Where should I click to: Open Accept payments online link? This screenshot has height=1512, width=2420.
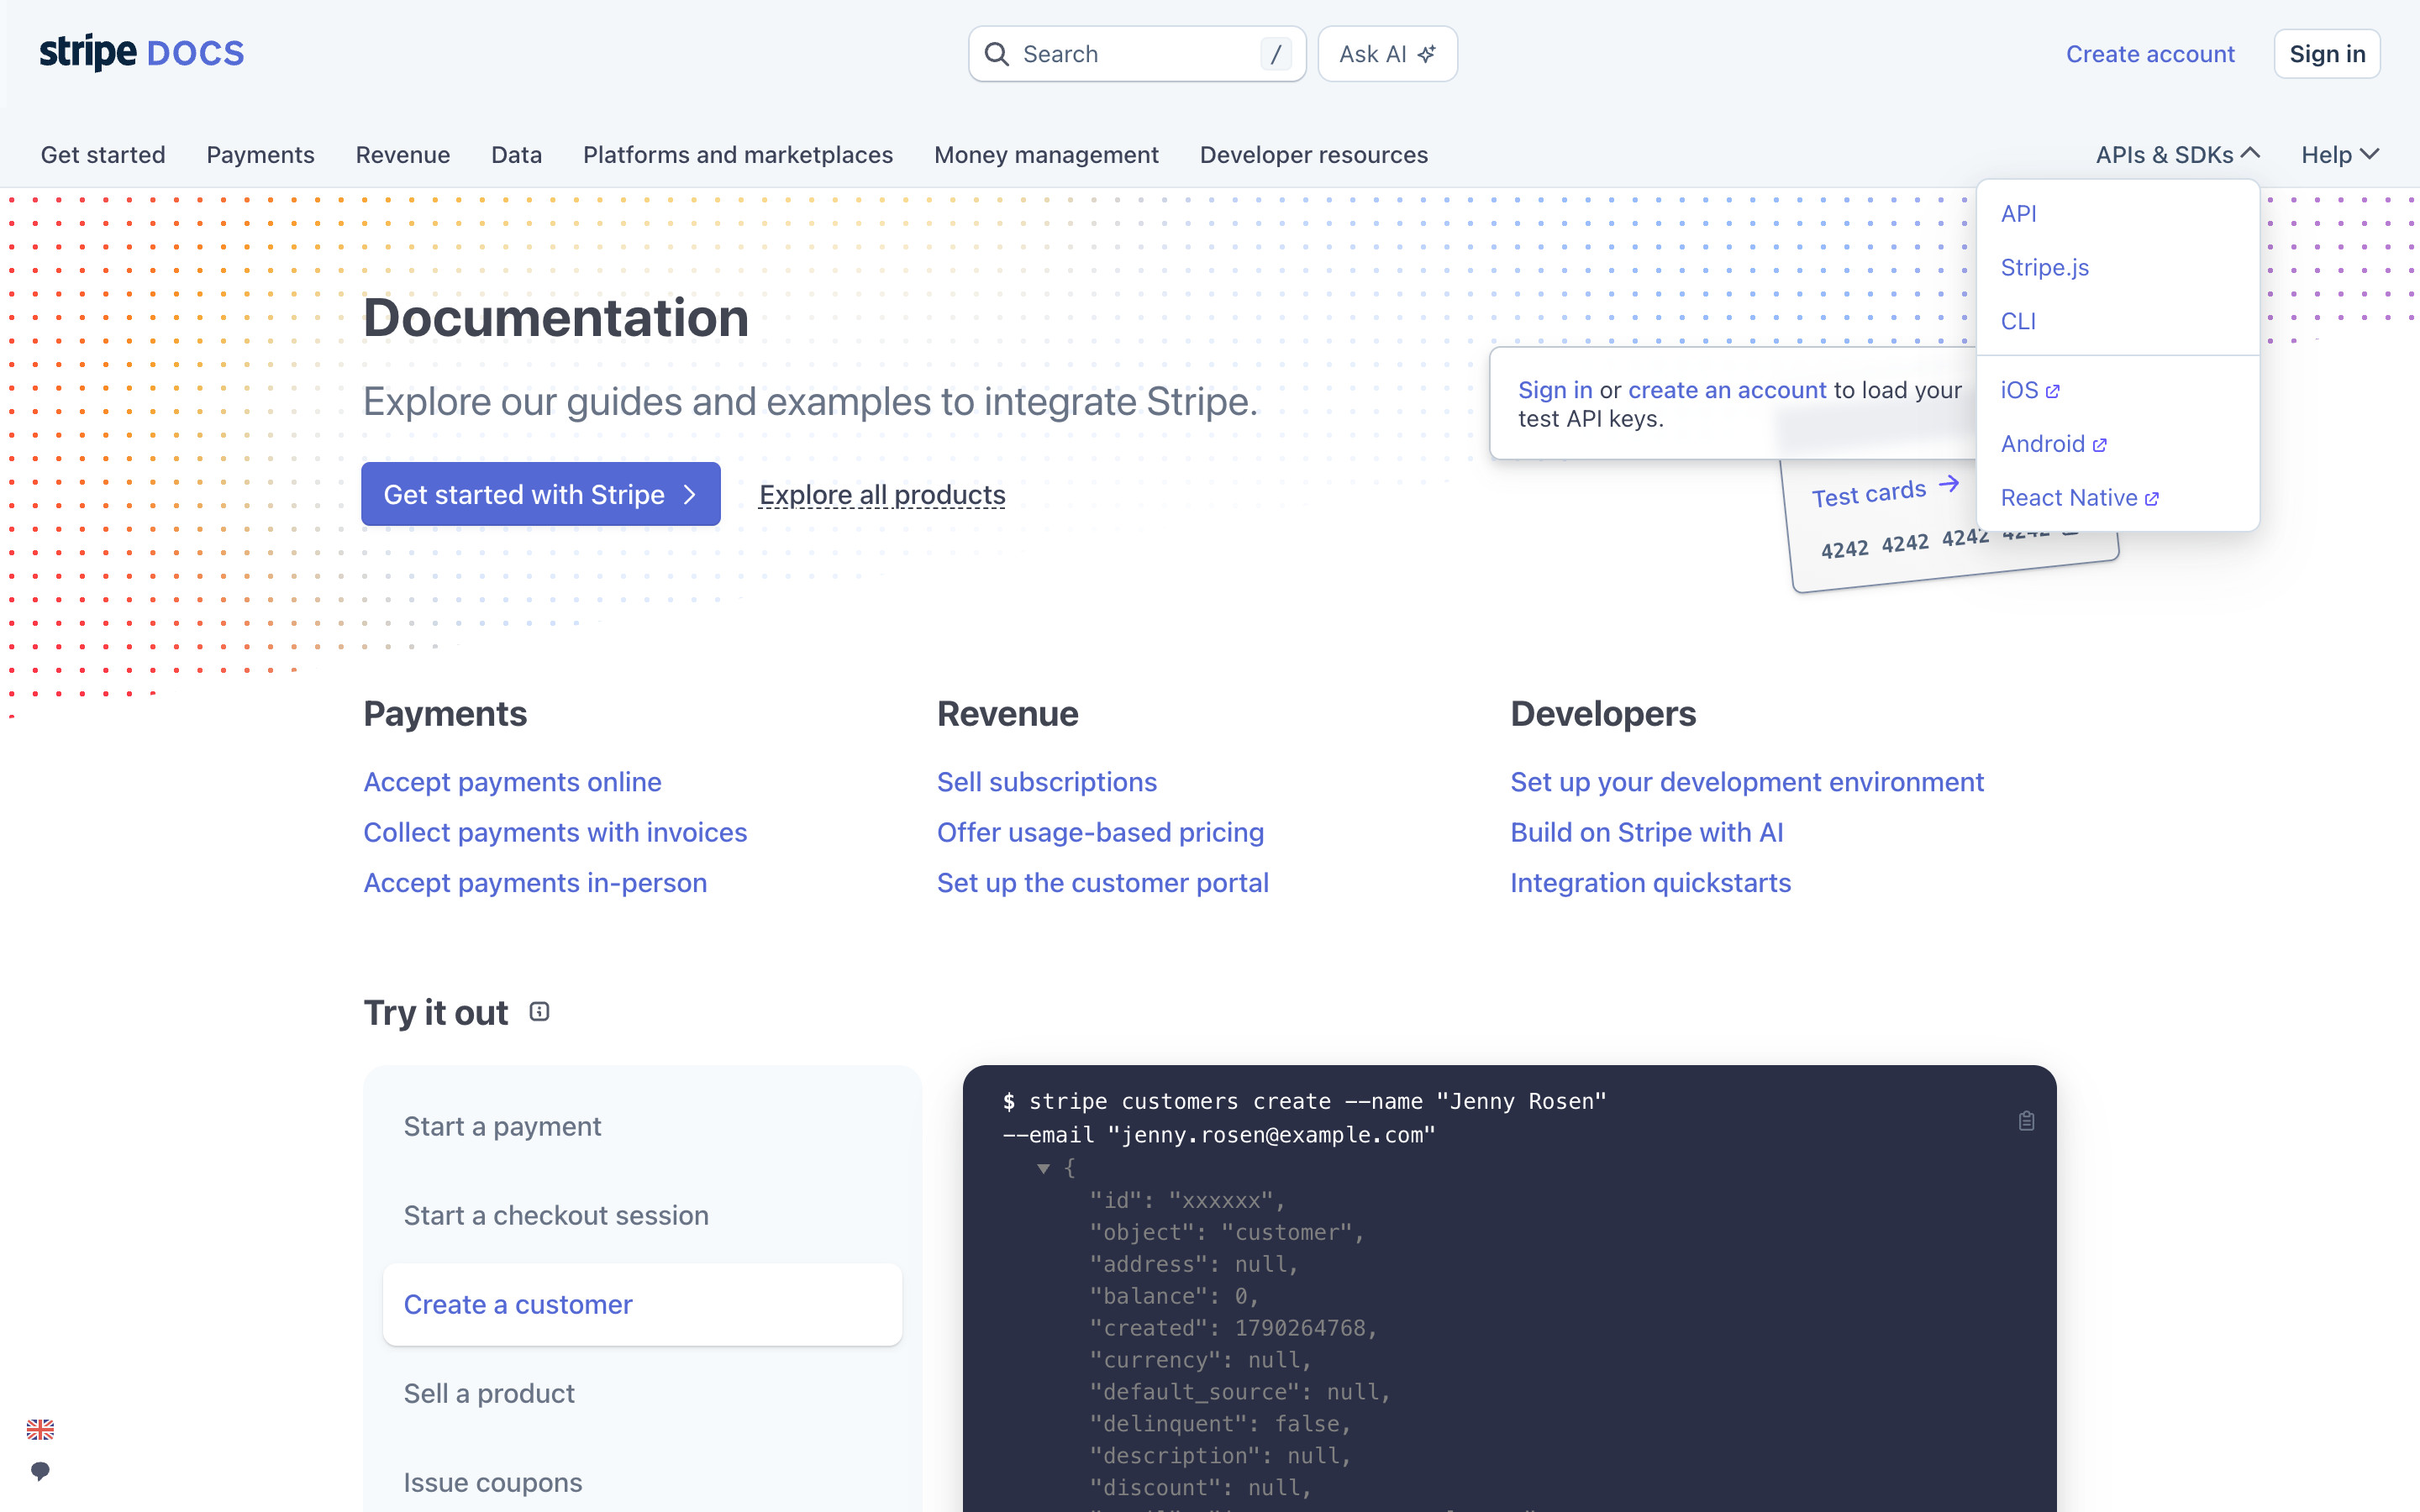(512, 782)
